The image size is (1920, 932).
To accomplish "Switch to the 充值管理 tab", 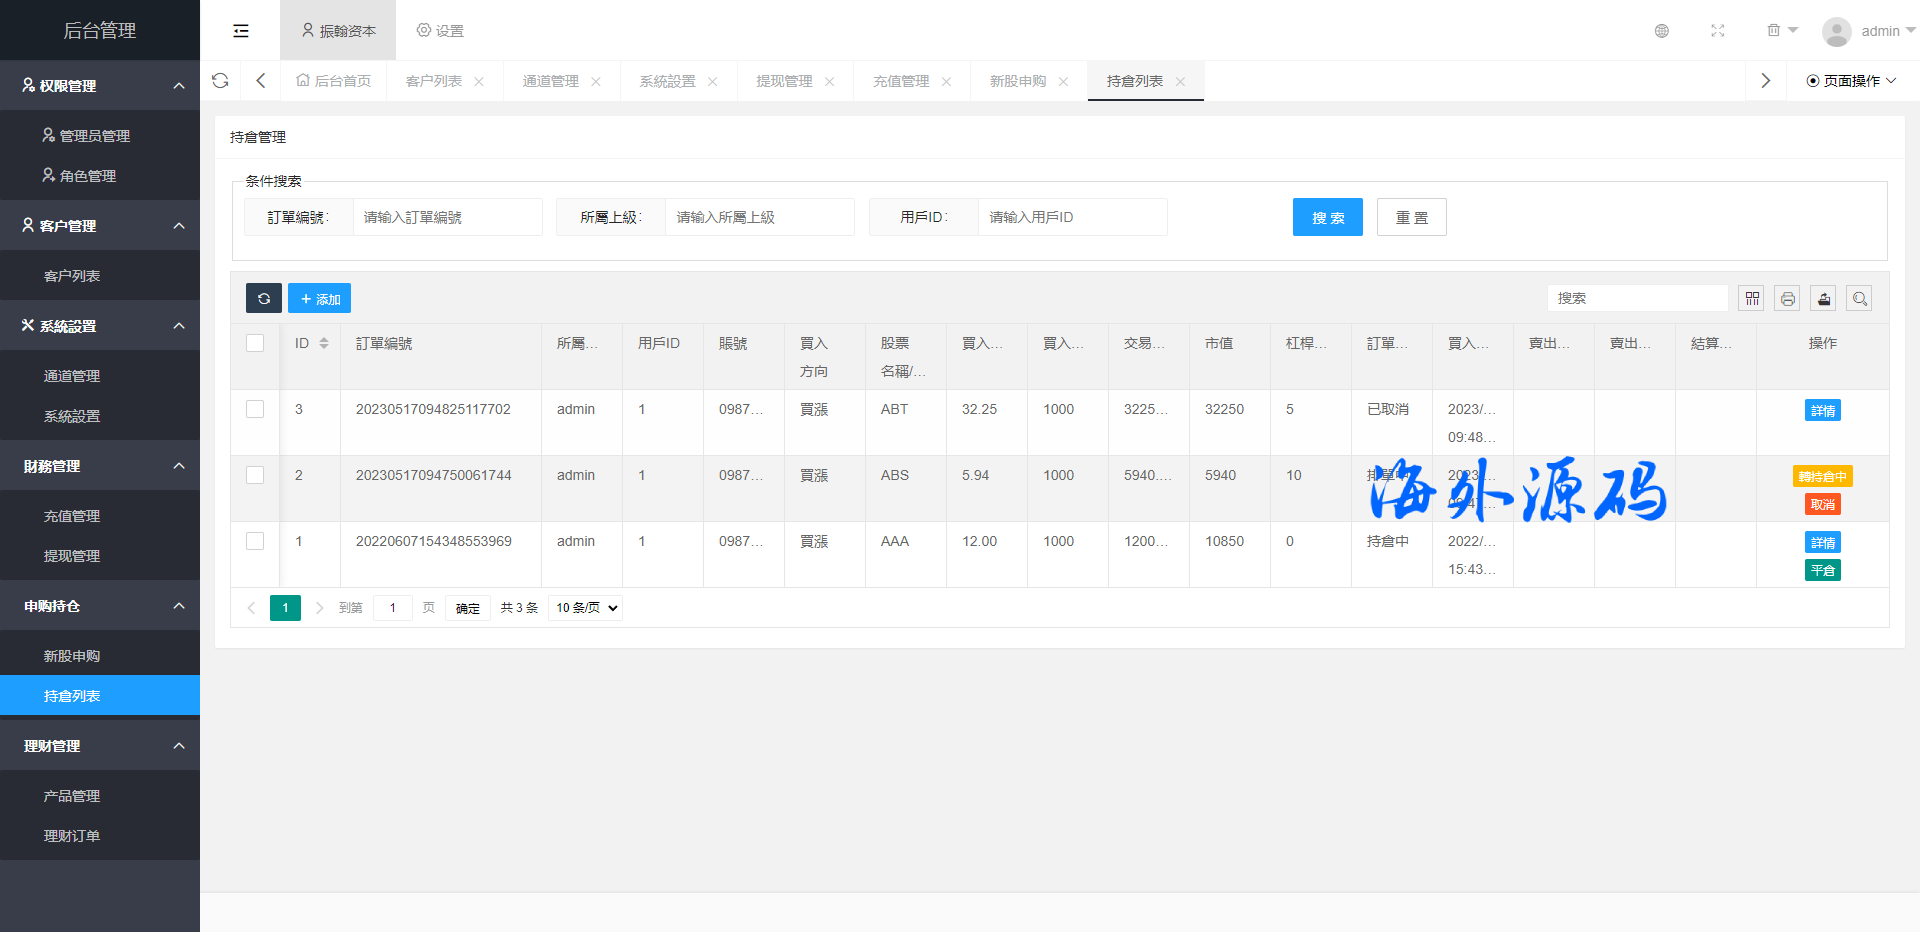I will tap(901, 81).
